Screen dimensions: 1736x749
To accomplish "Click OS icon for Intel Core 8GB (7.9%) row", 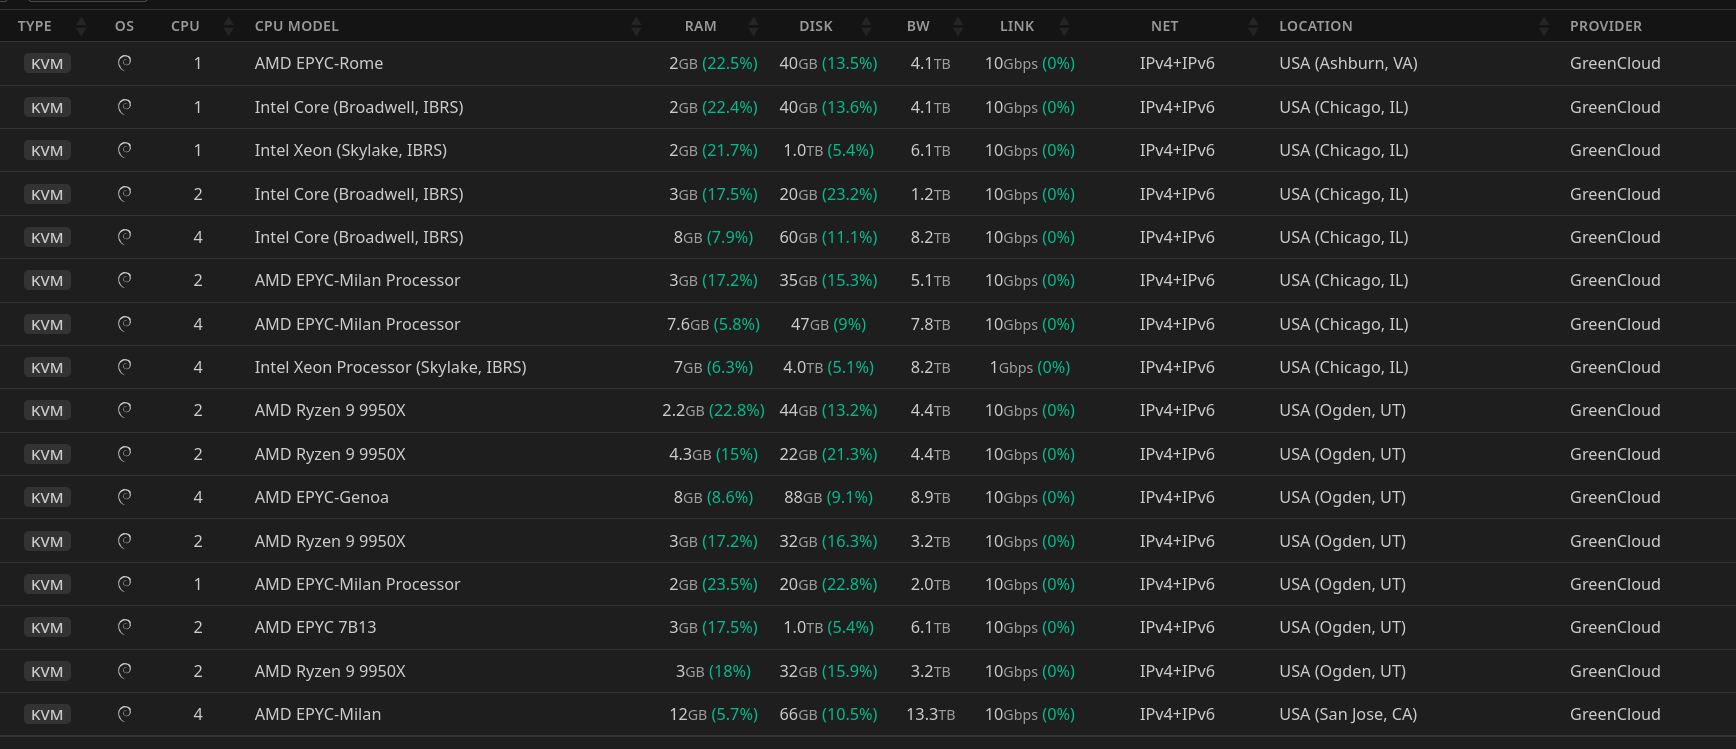I will (x=125, y=237).
